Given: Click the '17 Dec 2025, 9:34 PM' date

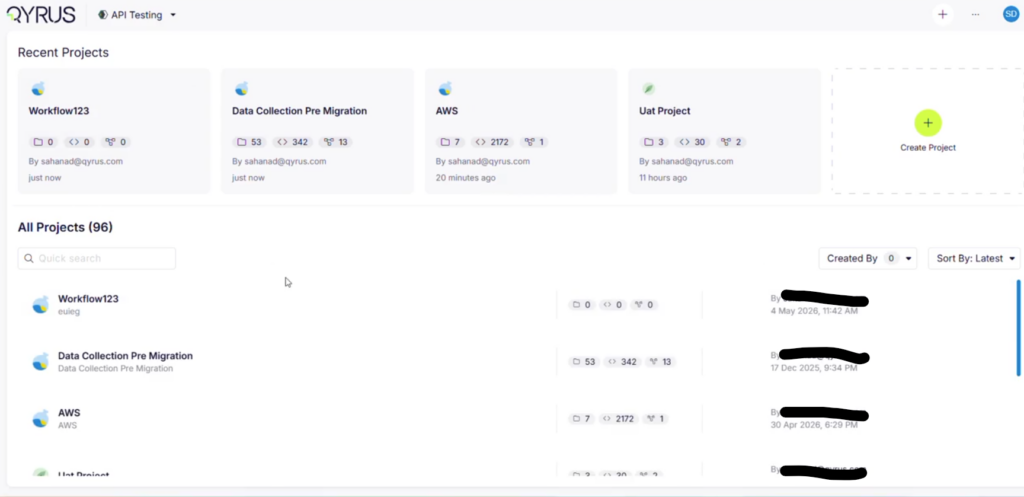Looking at the screenshot, I should pos(814,368).
